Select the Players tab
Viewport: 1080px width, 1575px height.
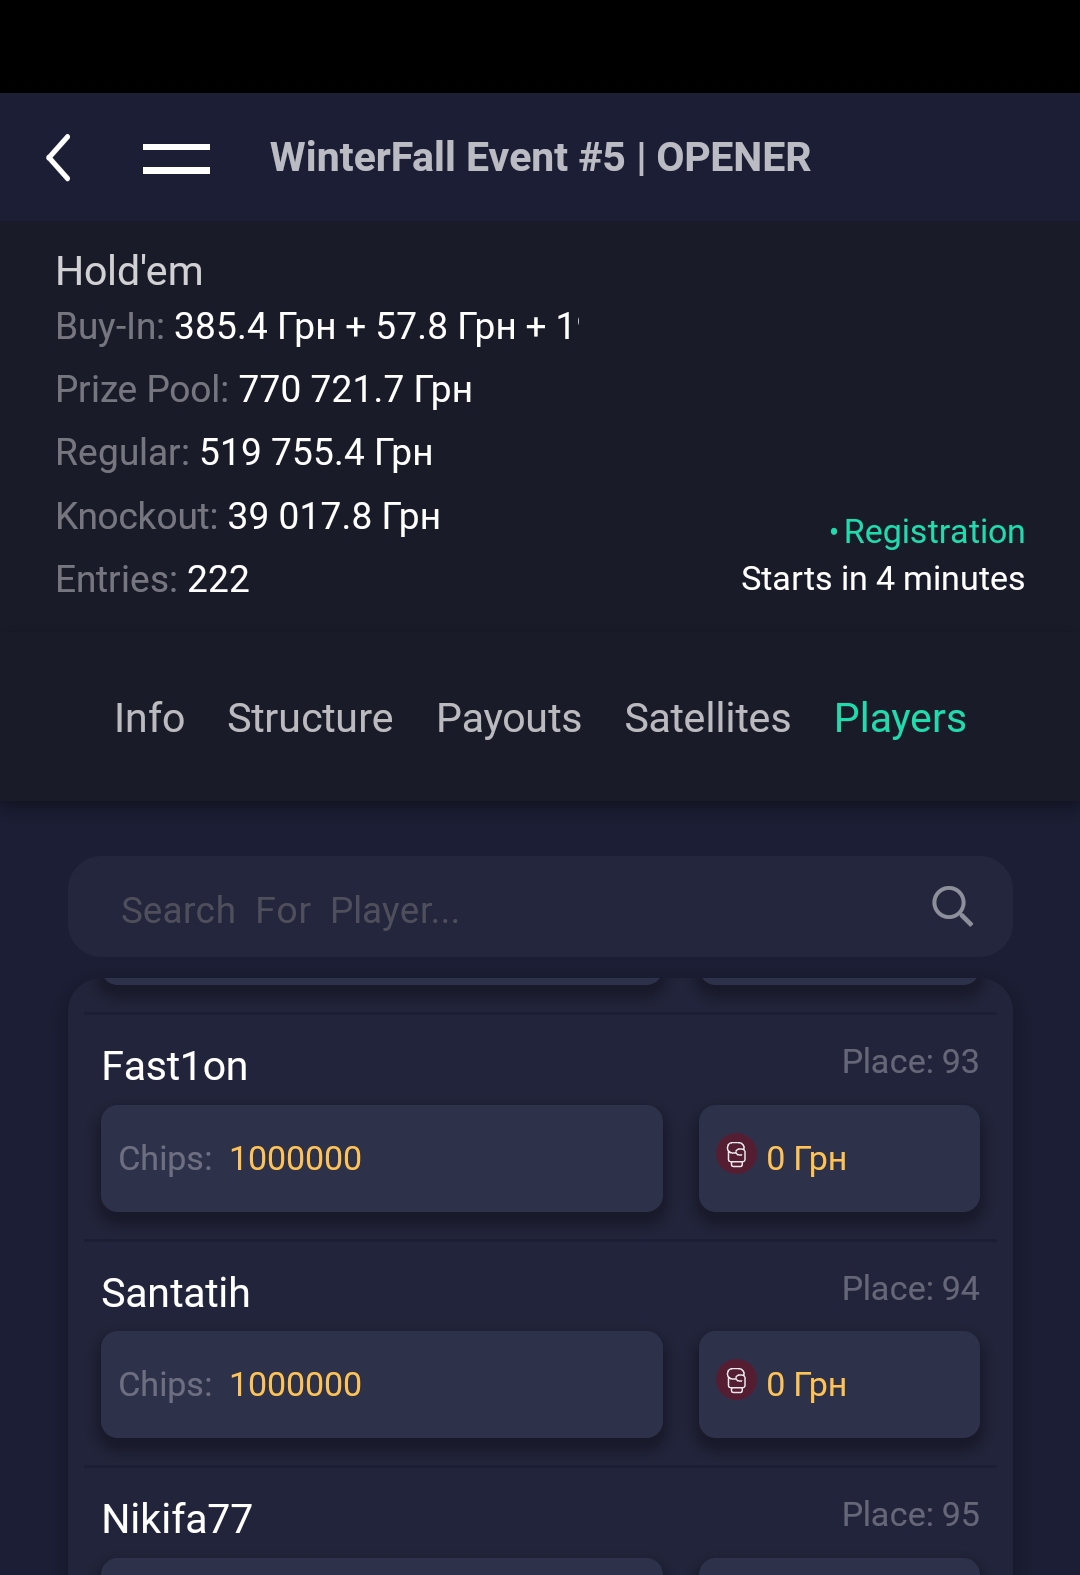point(900,718)
